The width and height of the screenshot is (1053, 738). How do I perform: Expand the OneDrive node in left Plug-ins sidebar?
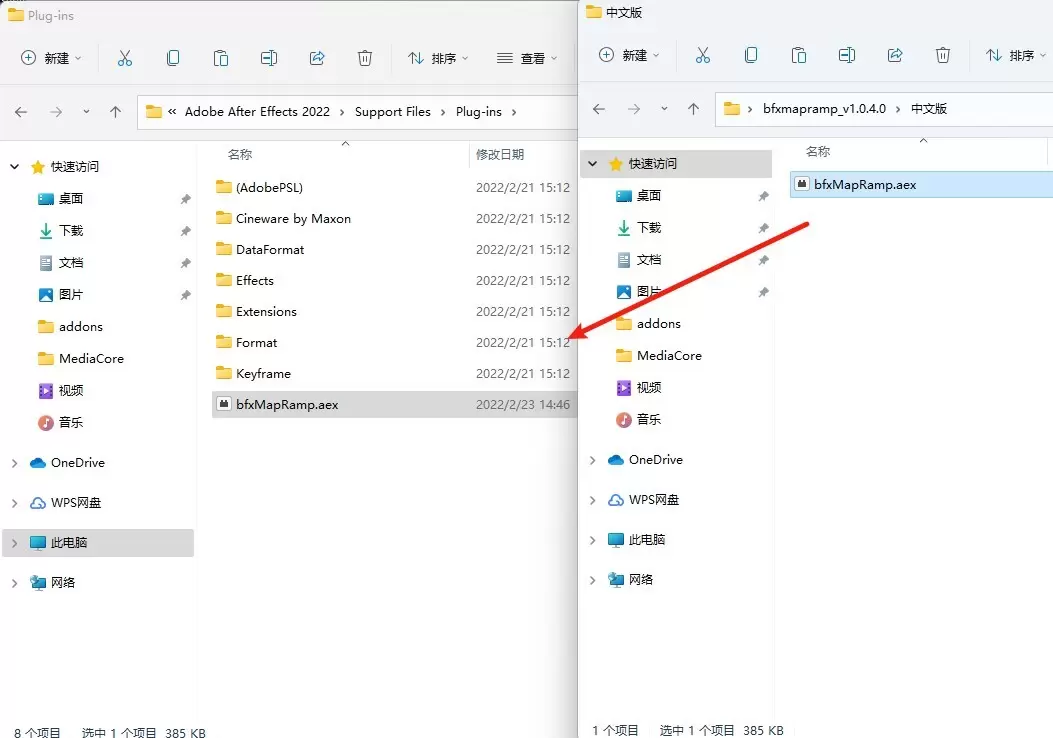click(x=14, y=463)
